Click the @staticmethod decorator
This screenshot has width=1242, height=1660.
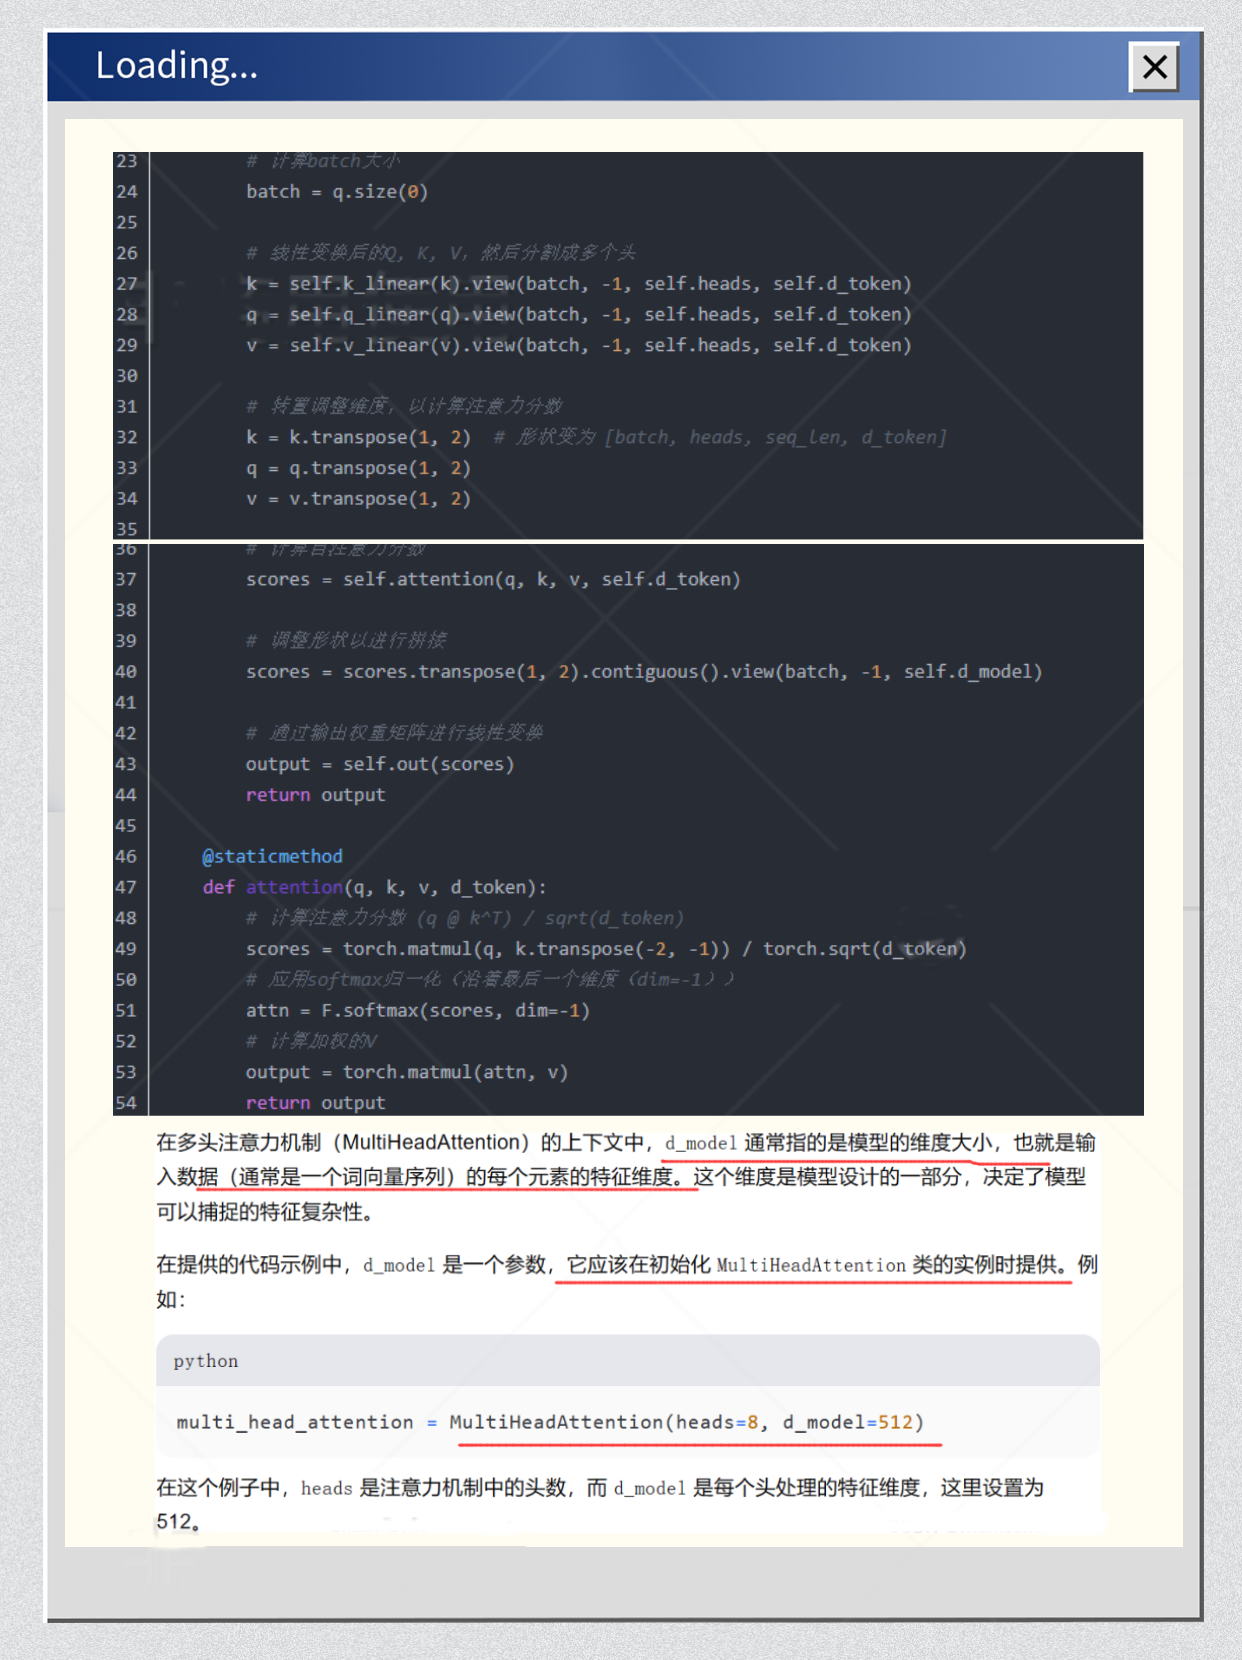(x=272, y=856)
